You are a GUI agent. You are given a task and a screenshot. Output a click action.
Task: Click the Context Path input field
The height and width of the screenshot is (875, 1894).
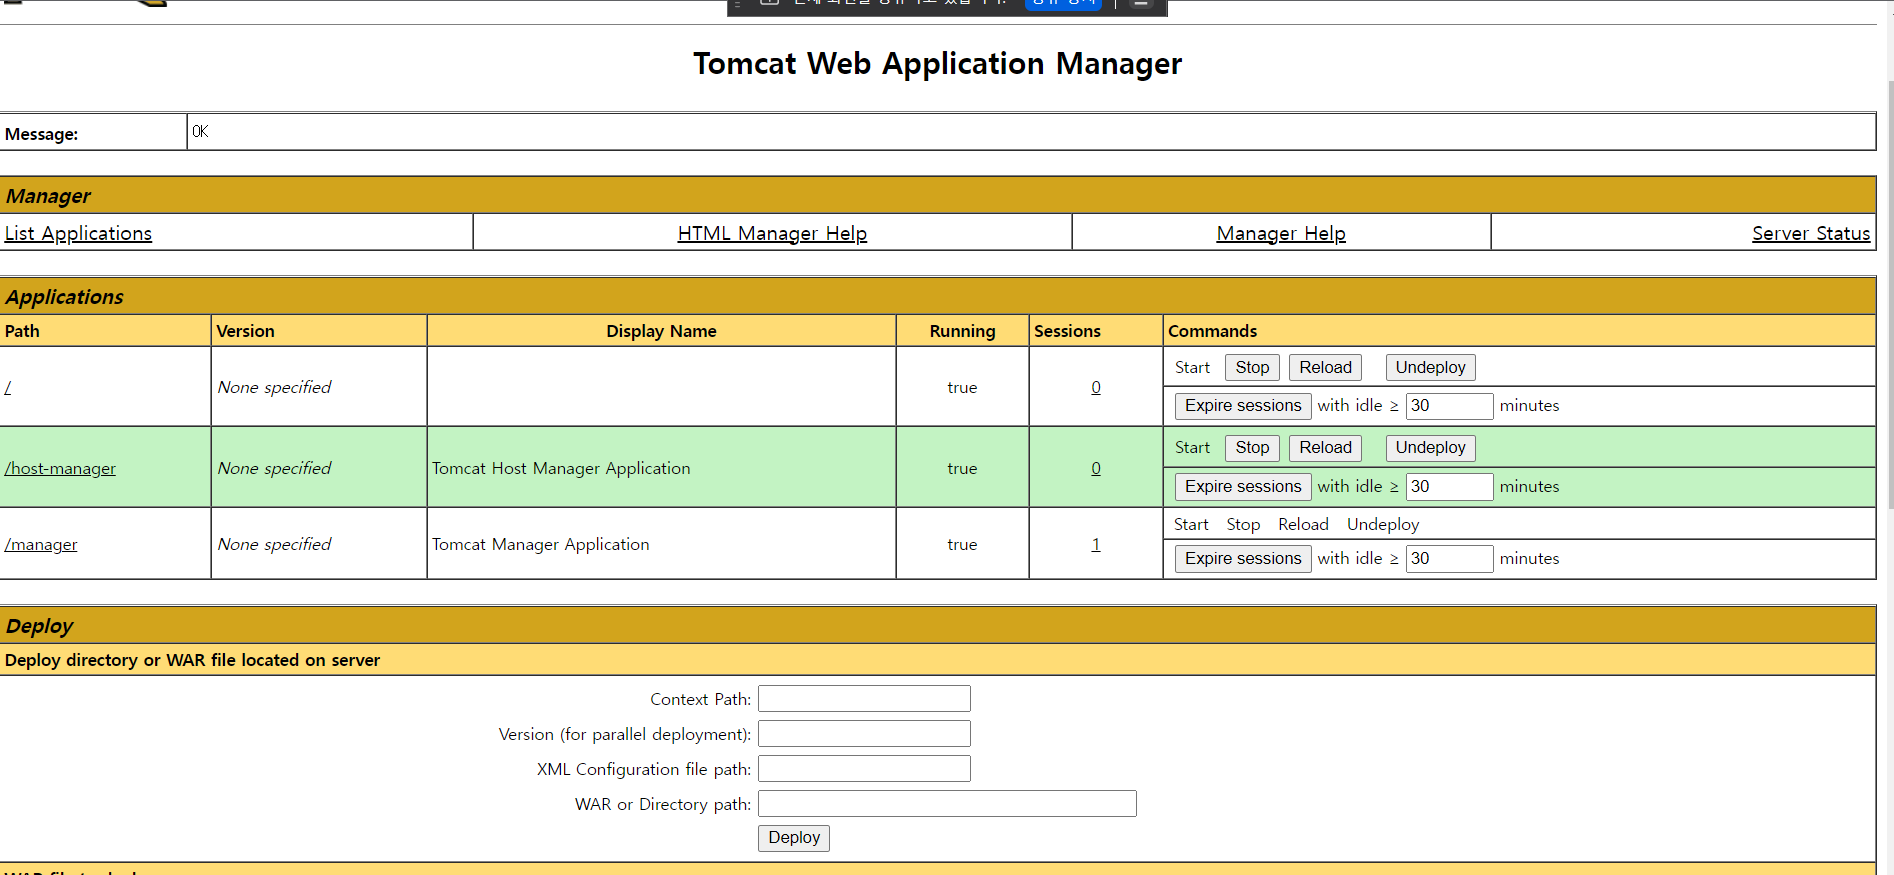(x=864, y=698)
